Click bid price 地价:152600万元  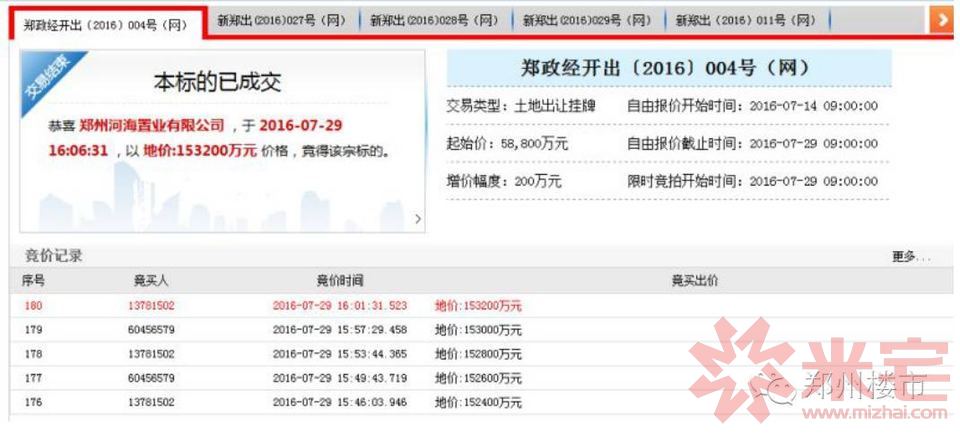[478, 379]
